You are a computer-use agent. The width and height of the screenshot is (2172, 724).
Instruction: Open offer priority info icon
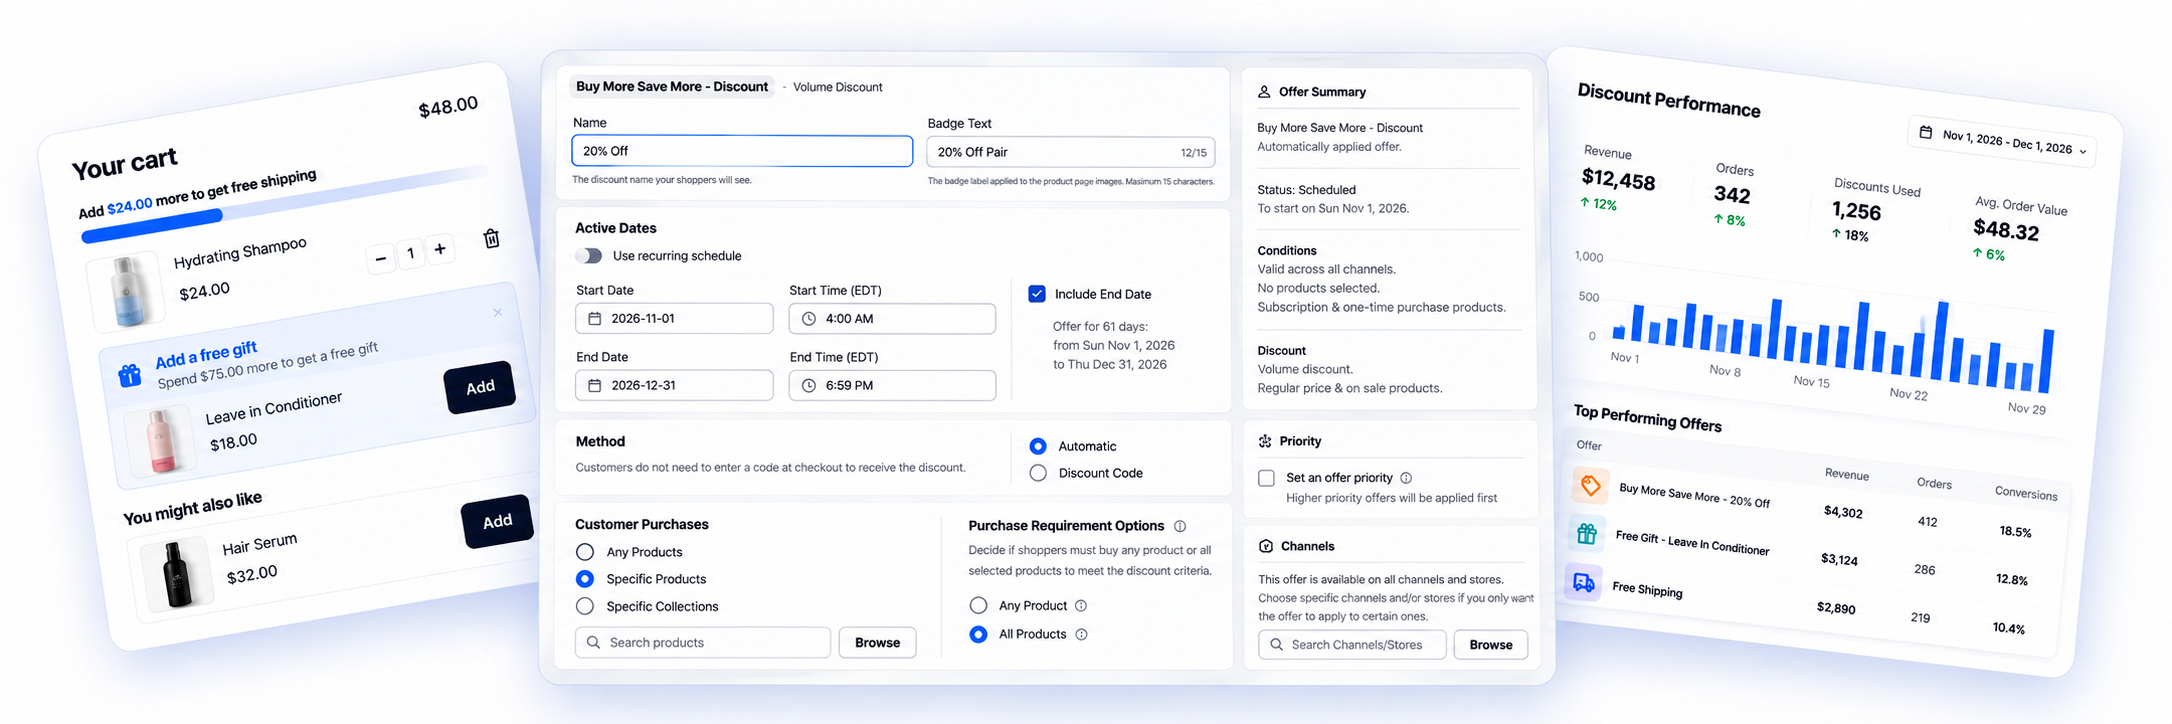(1406, 478)
